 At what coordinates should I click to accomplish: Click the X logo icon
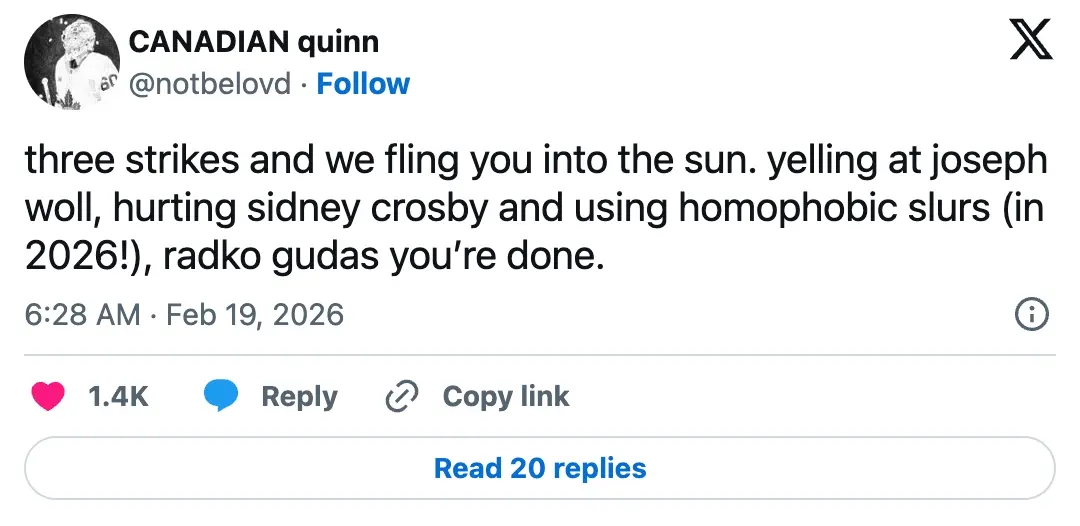pos(1032,43)
